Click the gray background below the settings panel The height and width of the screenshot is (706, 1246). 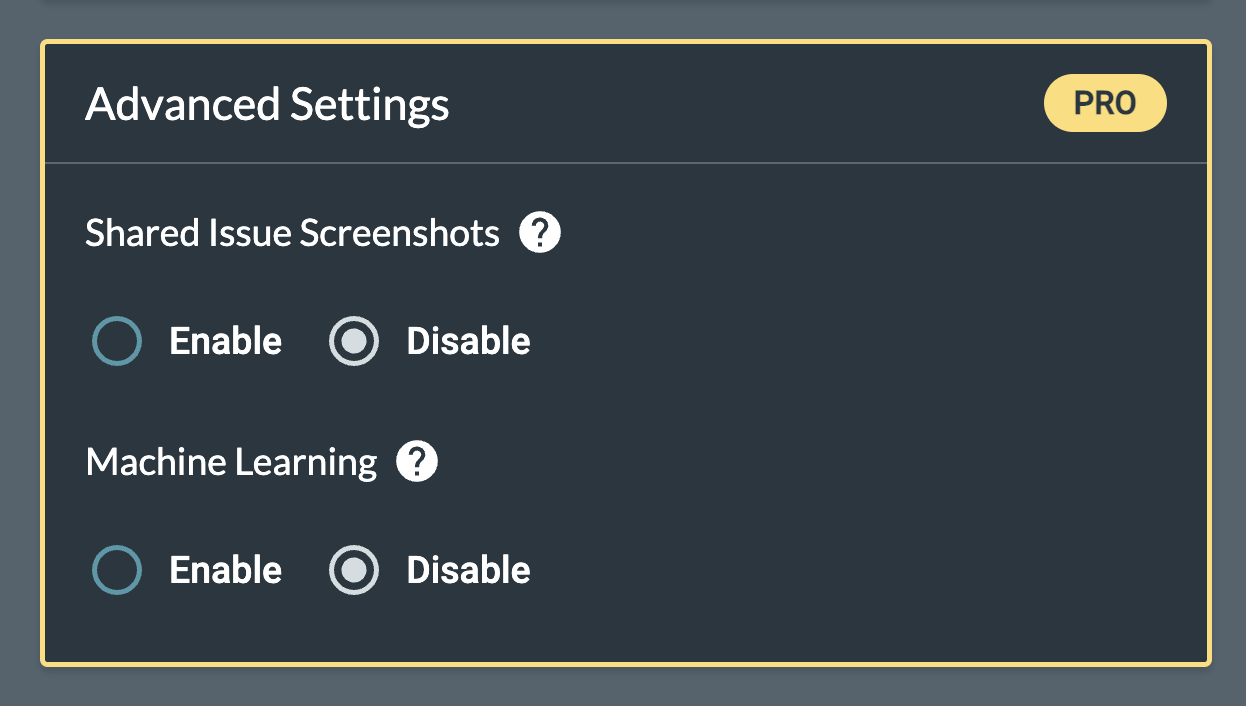point(623,688)
